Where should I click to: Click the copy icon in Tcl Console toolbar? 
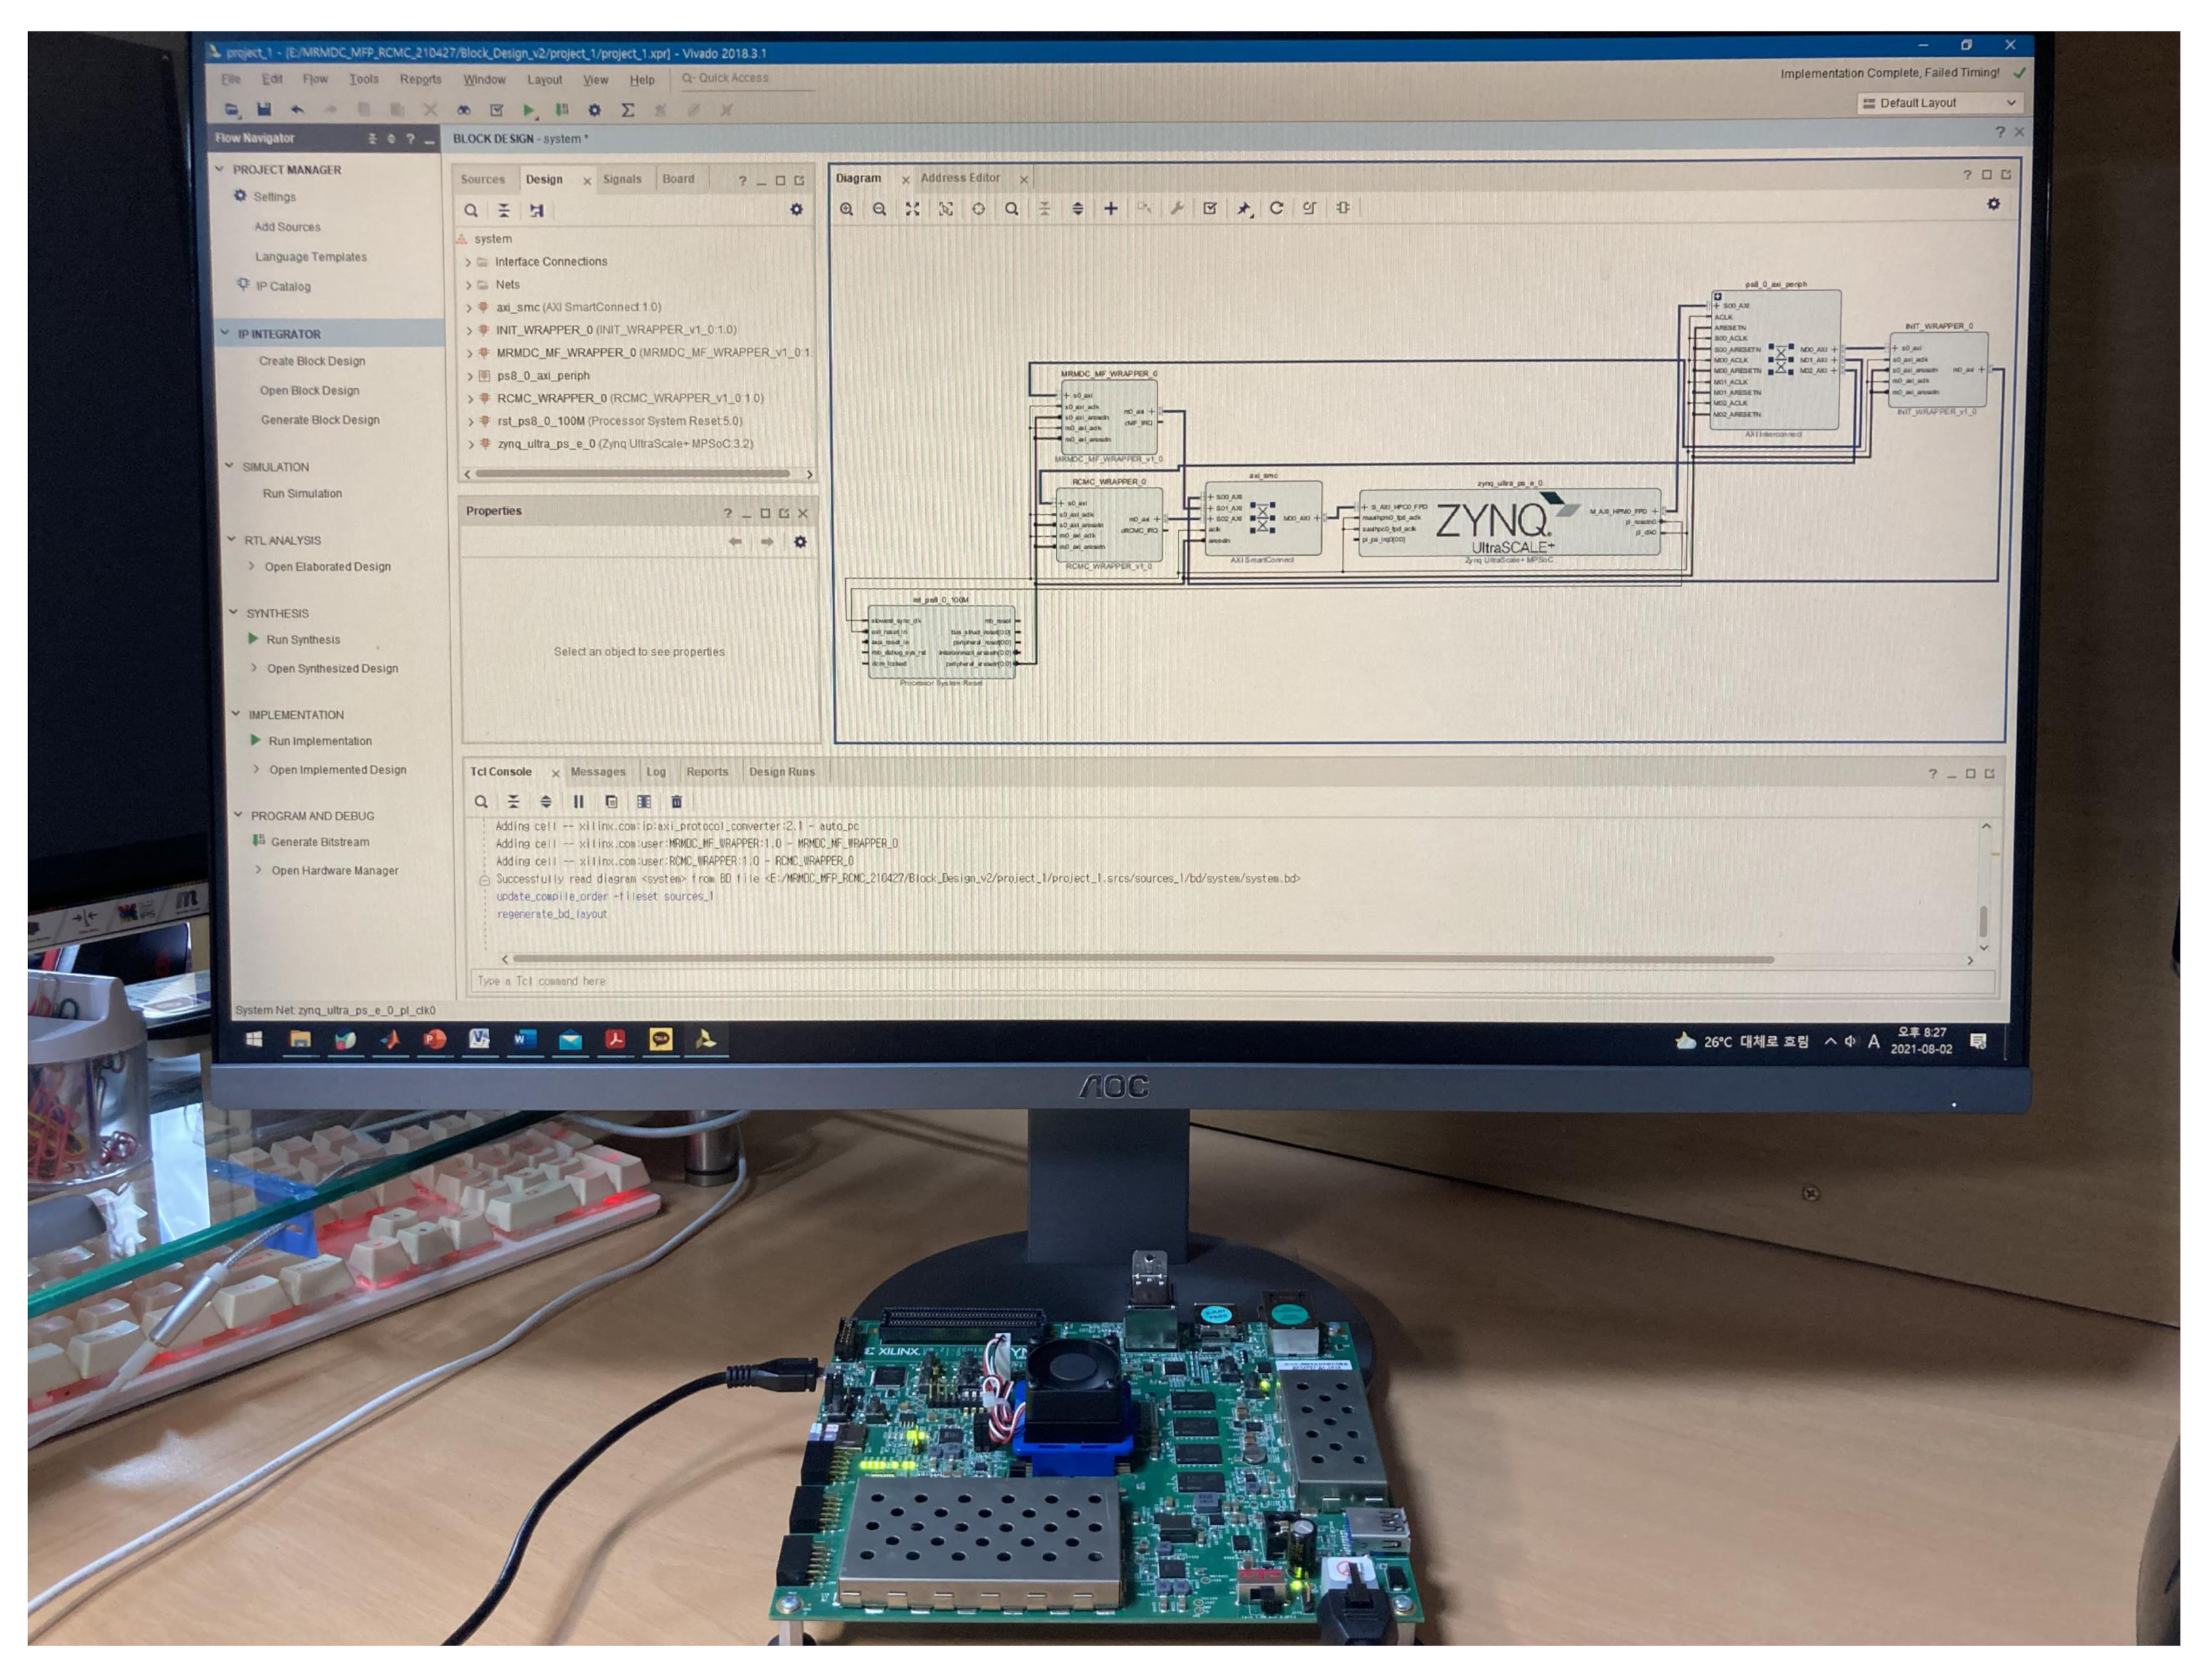click(x=611, y=802)
